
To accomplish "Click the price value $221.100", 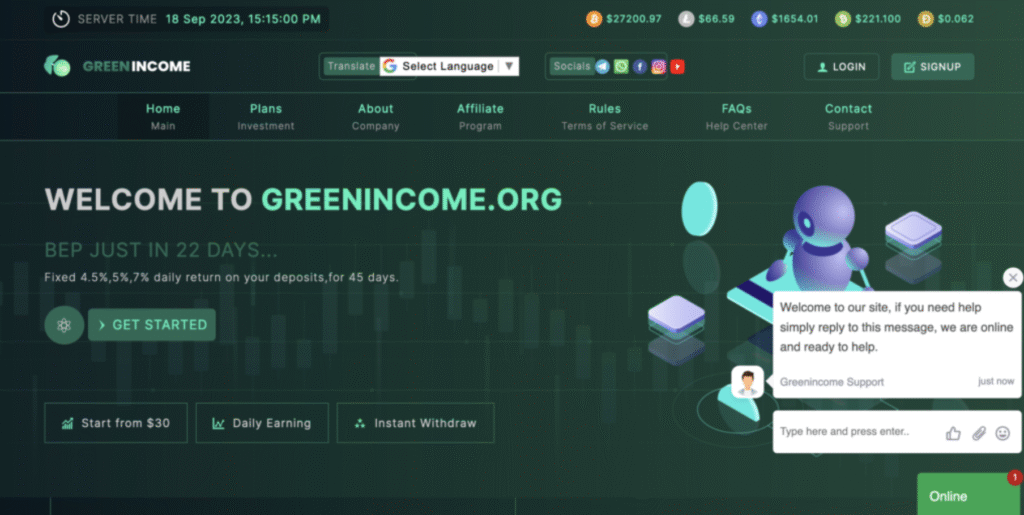I will 878,19.
